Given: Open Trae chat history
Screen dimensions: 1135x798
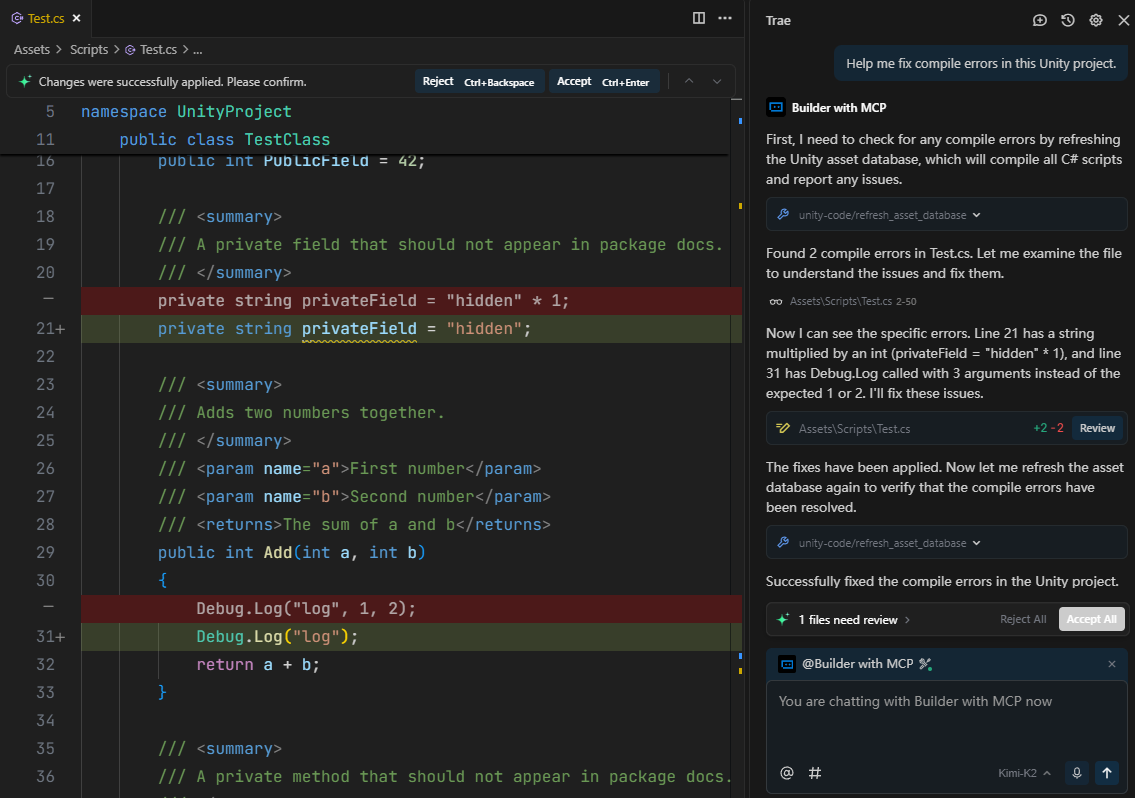Looking at the screenshot, I should tap(1068, 20).
